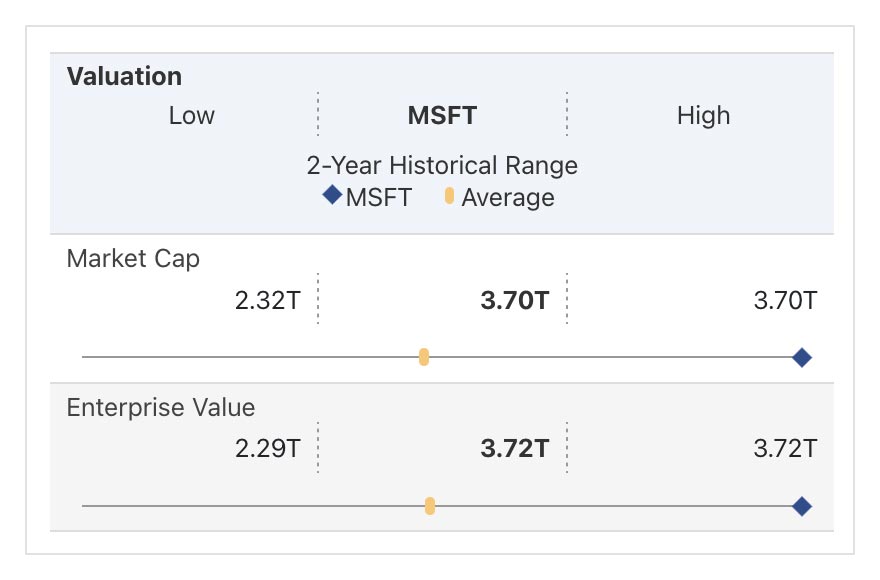Screen dimensions: 880x580
Task: Click the Average legend text label
Action: pyautogui.click(x=507, y=197)
